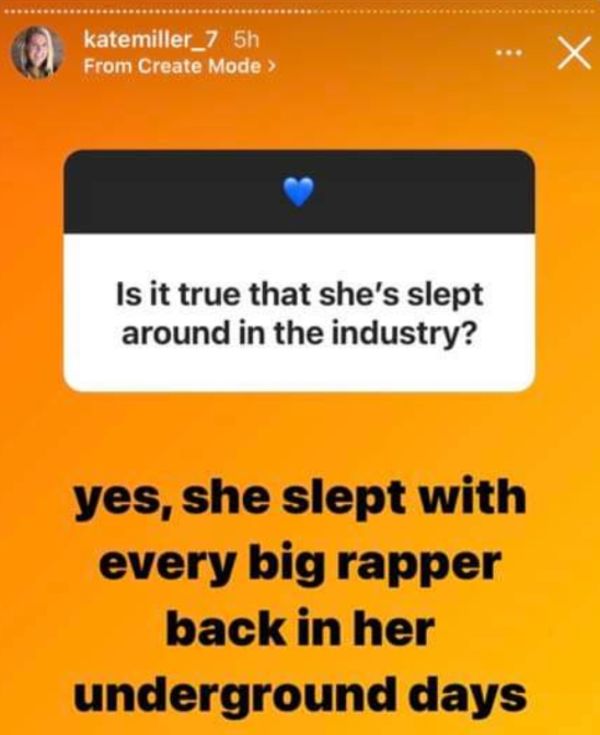Click the chevron after Create Mode
600x735 pixels.
(271, 66)
